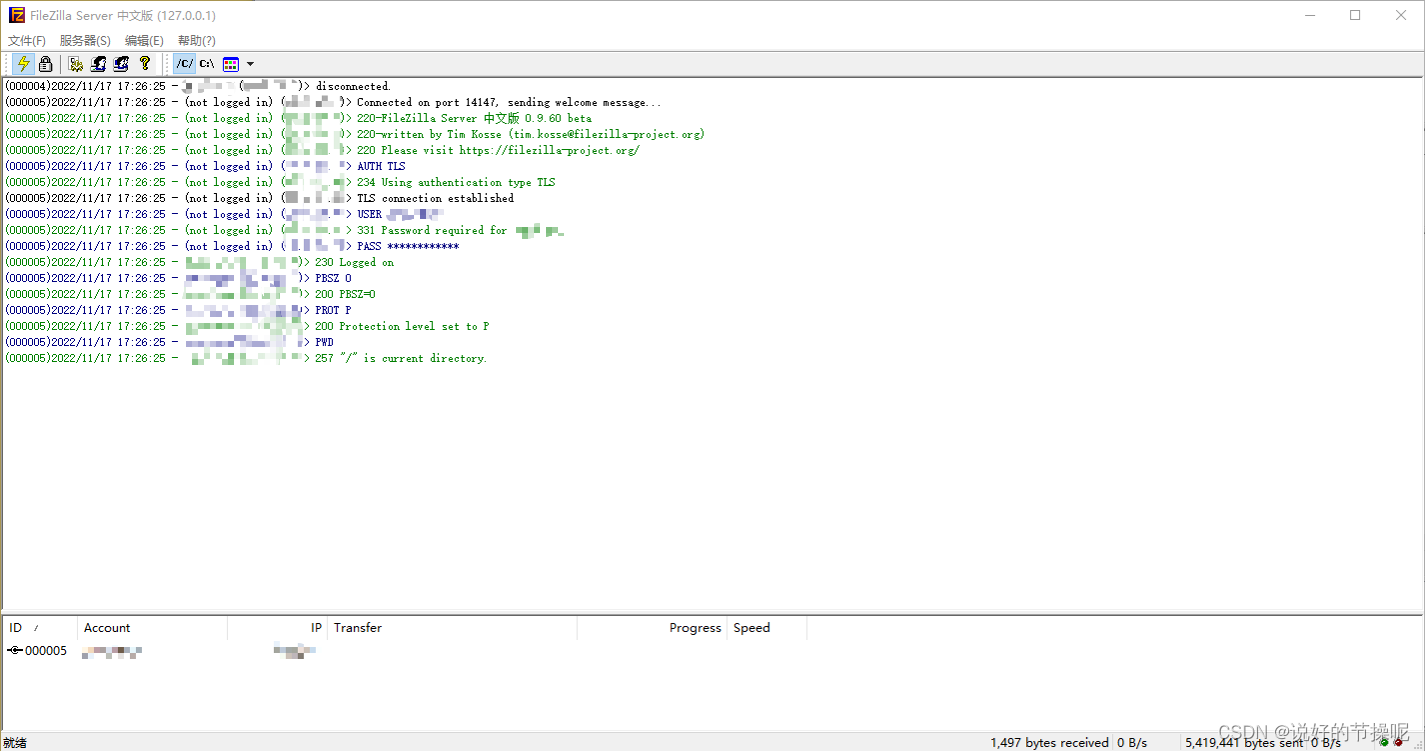Click '220-FileZilla Server 中文版 0.9.60 beta' line
This screenshot has width=1425, height=751.
click(298, 118)
